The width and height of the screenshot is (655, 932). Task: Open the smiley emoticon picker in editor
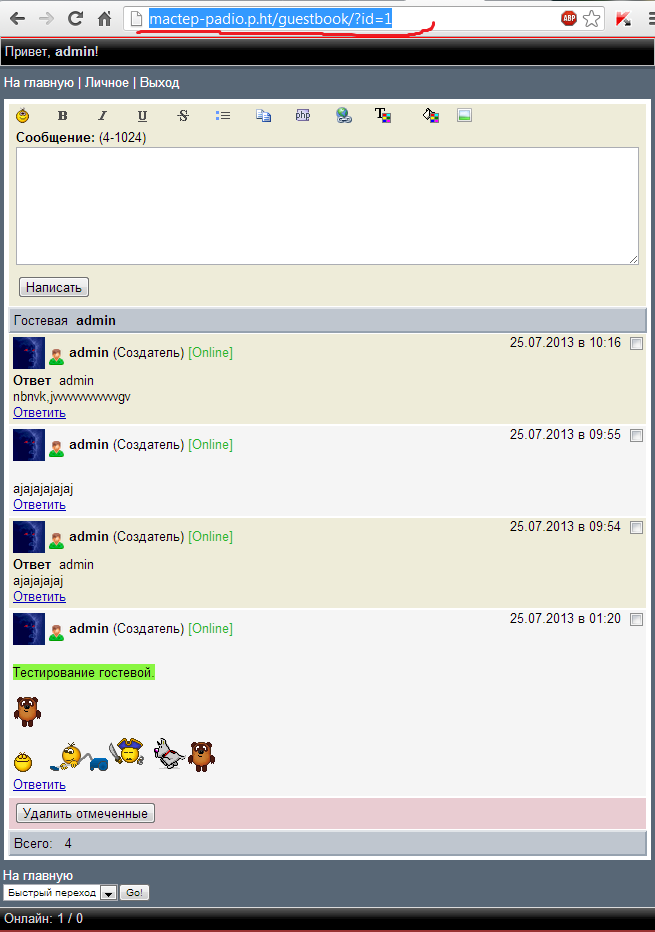coord(23,115)
